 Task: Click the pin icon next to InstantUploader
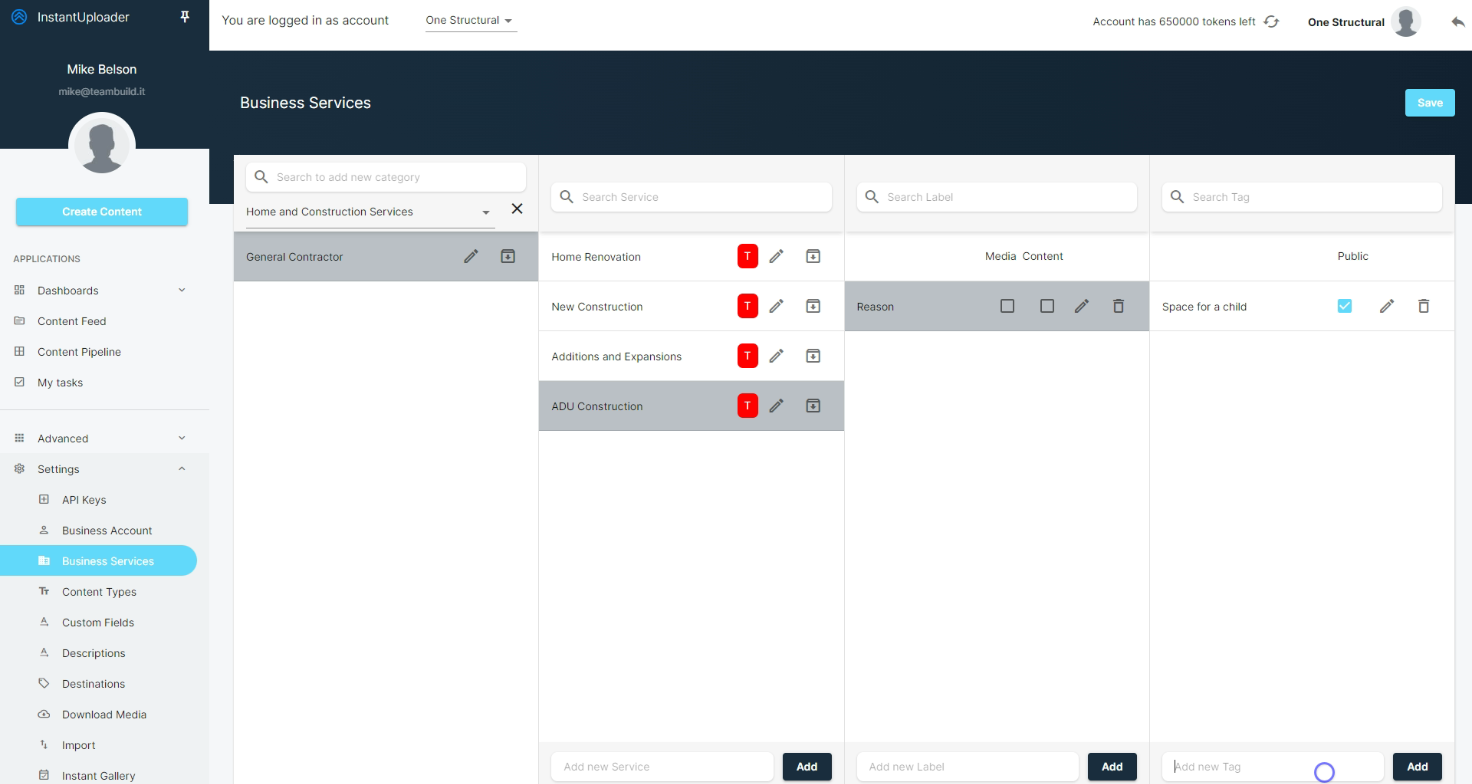tap(184, 17)
